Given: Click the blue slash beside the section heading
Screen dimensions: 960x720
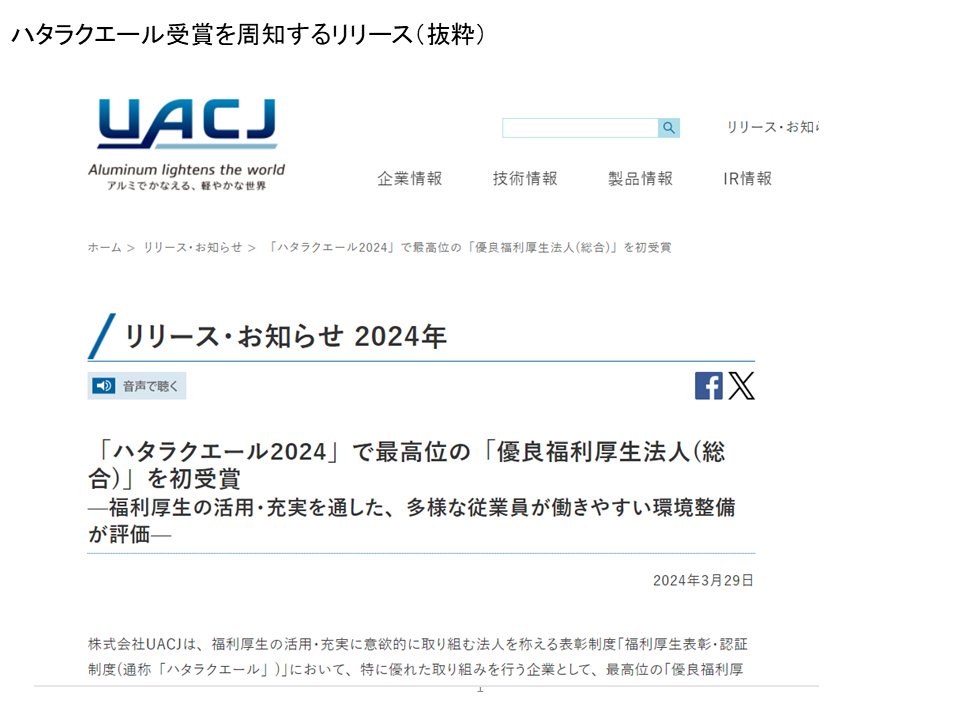Looking at the screenshot, I should [x=102, y=336].
